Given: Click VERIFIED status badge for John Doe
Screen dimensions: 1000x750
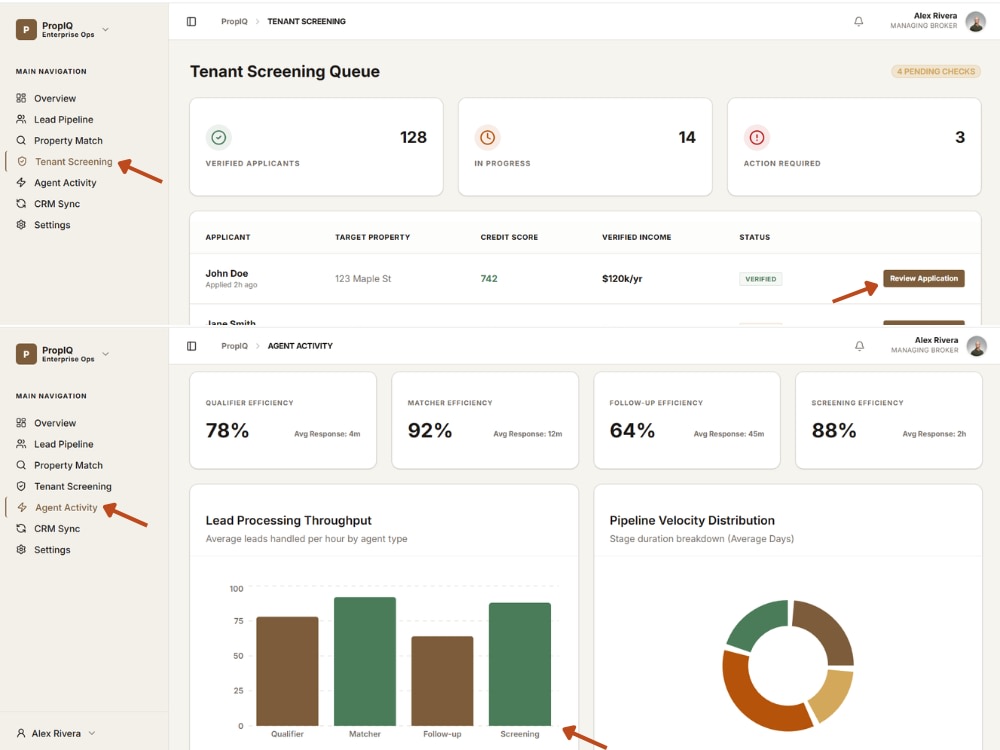Looking at the screenshot, I should tap(760, 279).
